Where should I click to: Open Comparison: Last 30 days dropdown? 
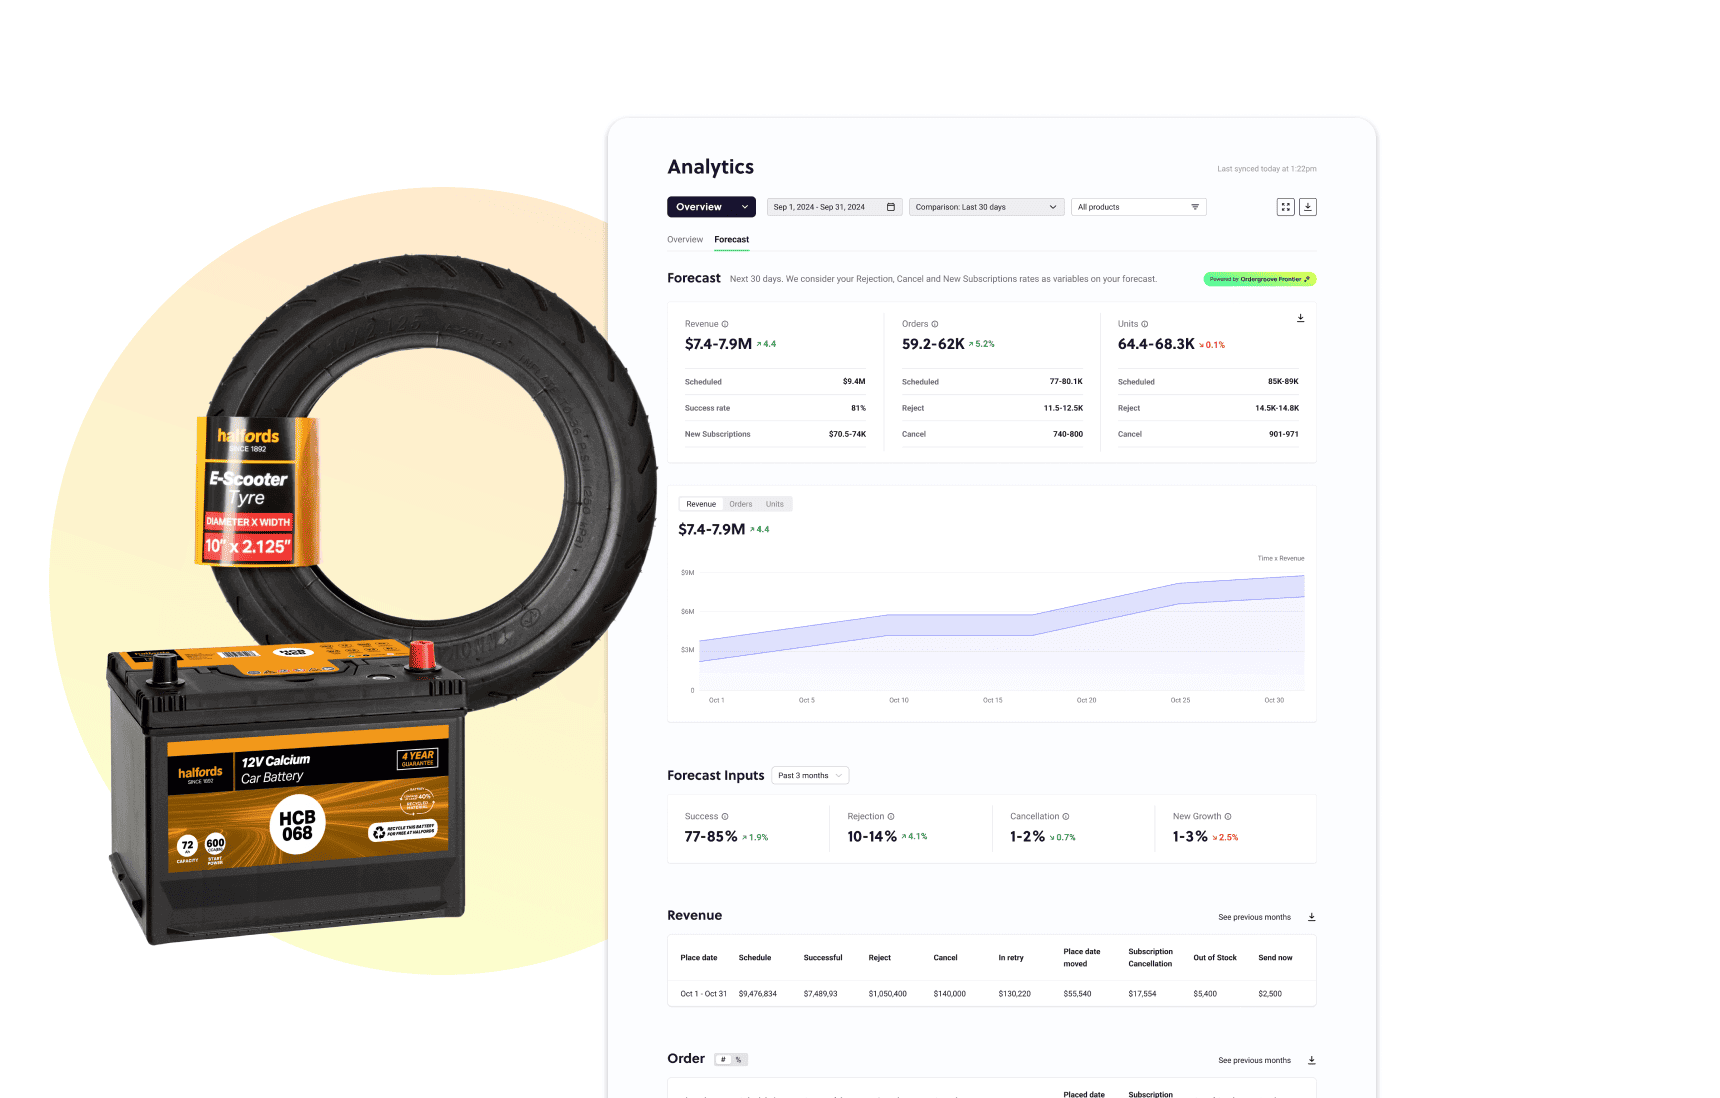986,207
